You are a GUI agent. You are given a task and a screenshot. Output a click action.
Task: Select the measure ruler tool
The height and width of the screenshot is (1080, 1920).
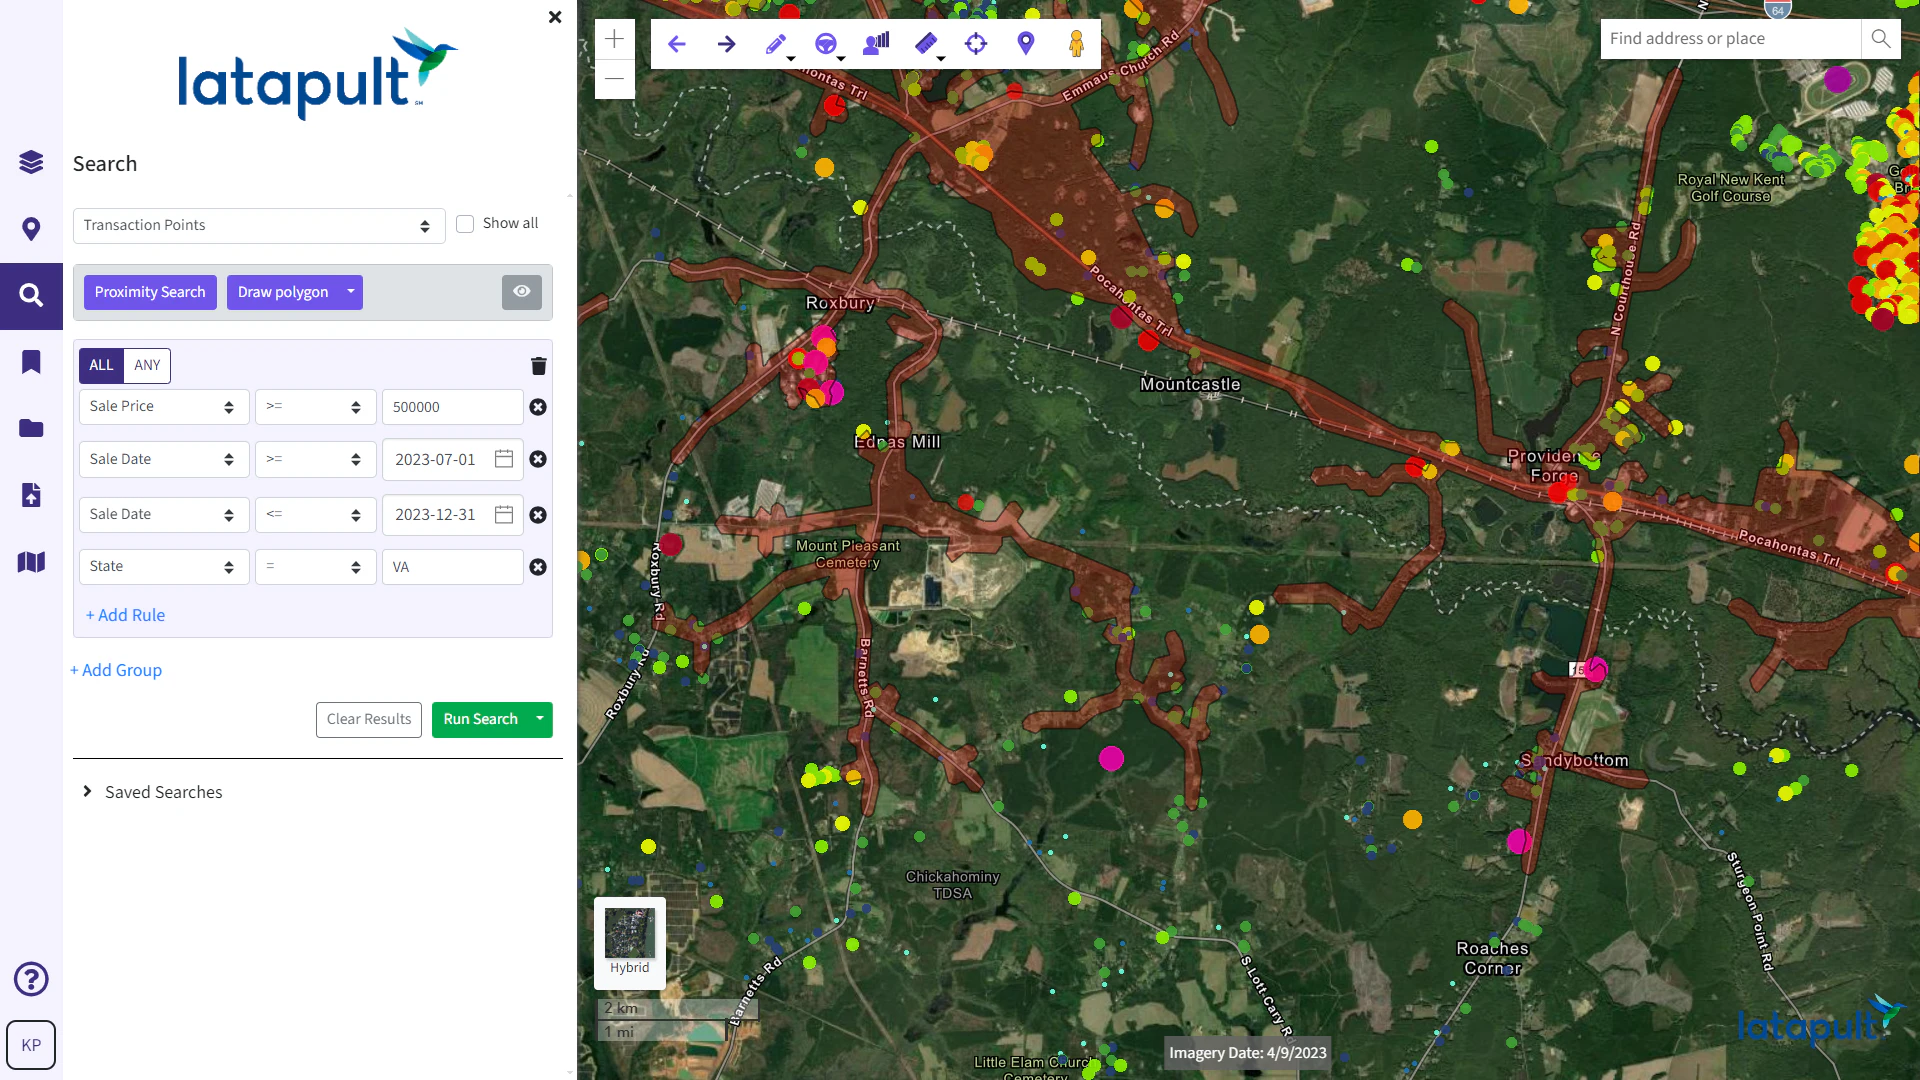pyautogui.click(x=926, y=44)
